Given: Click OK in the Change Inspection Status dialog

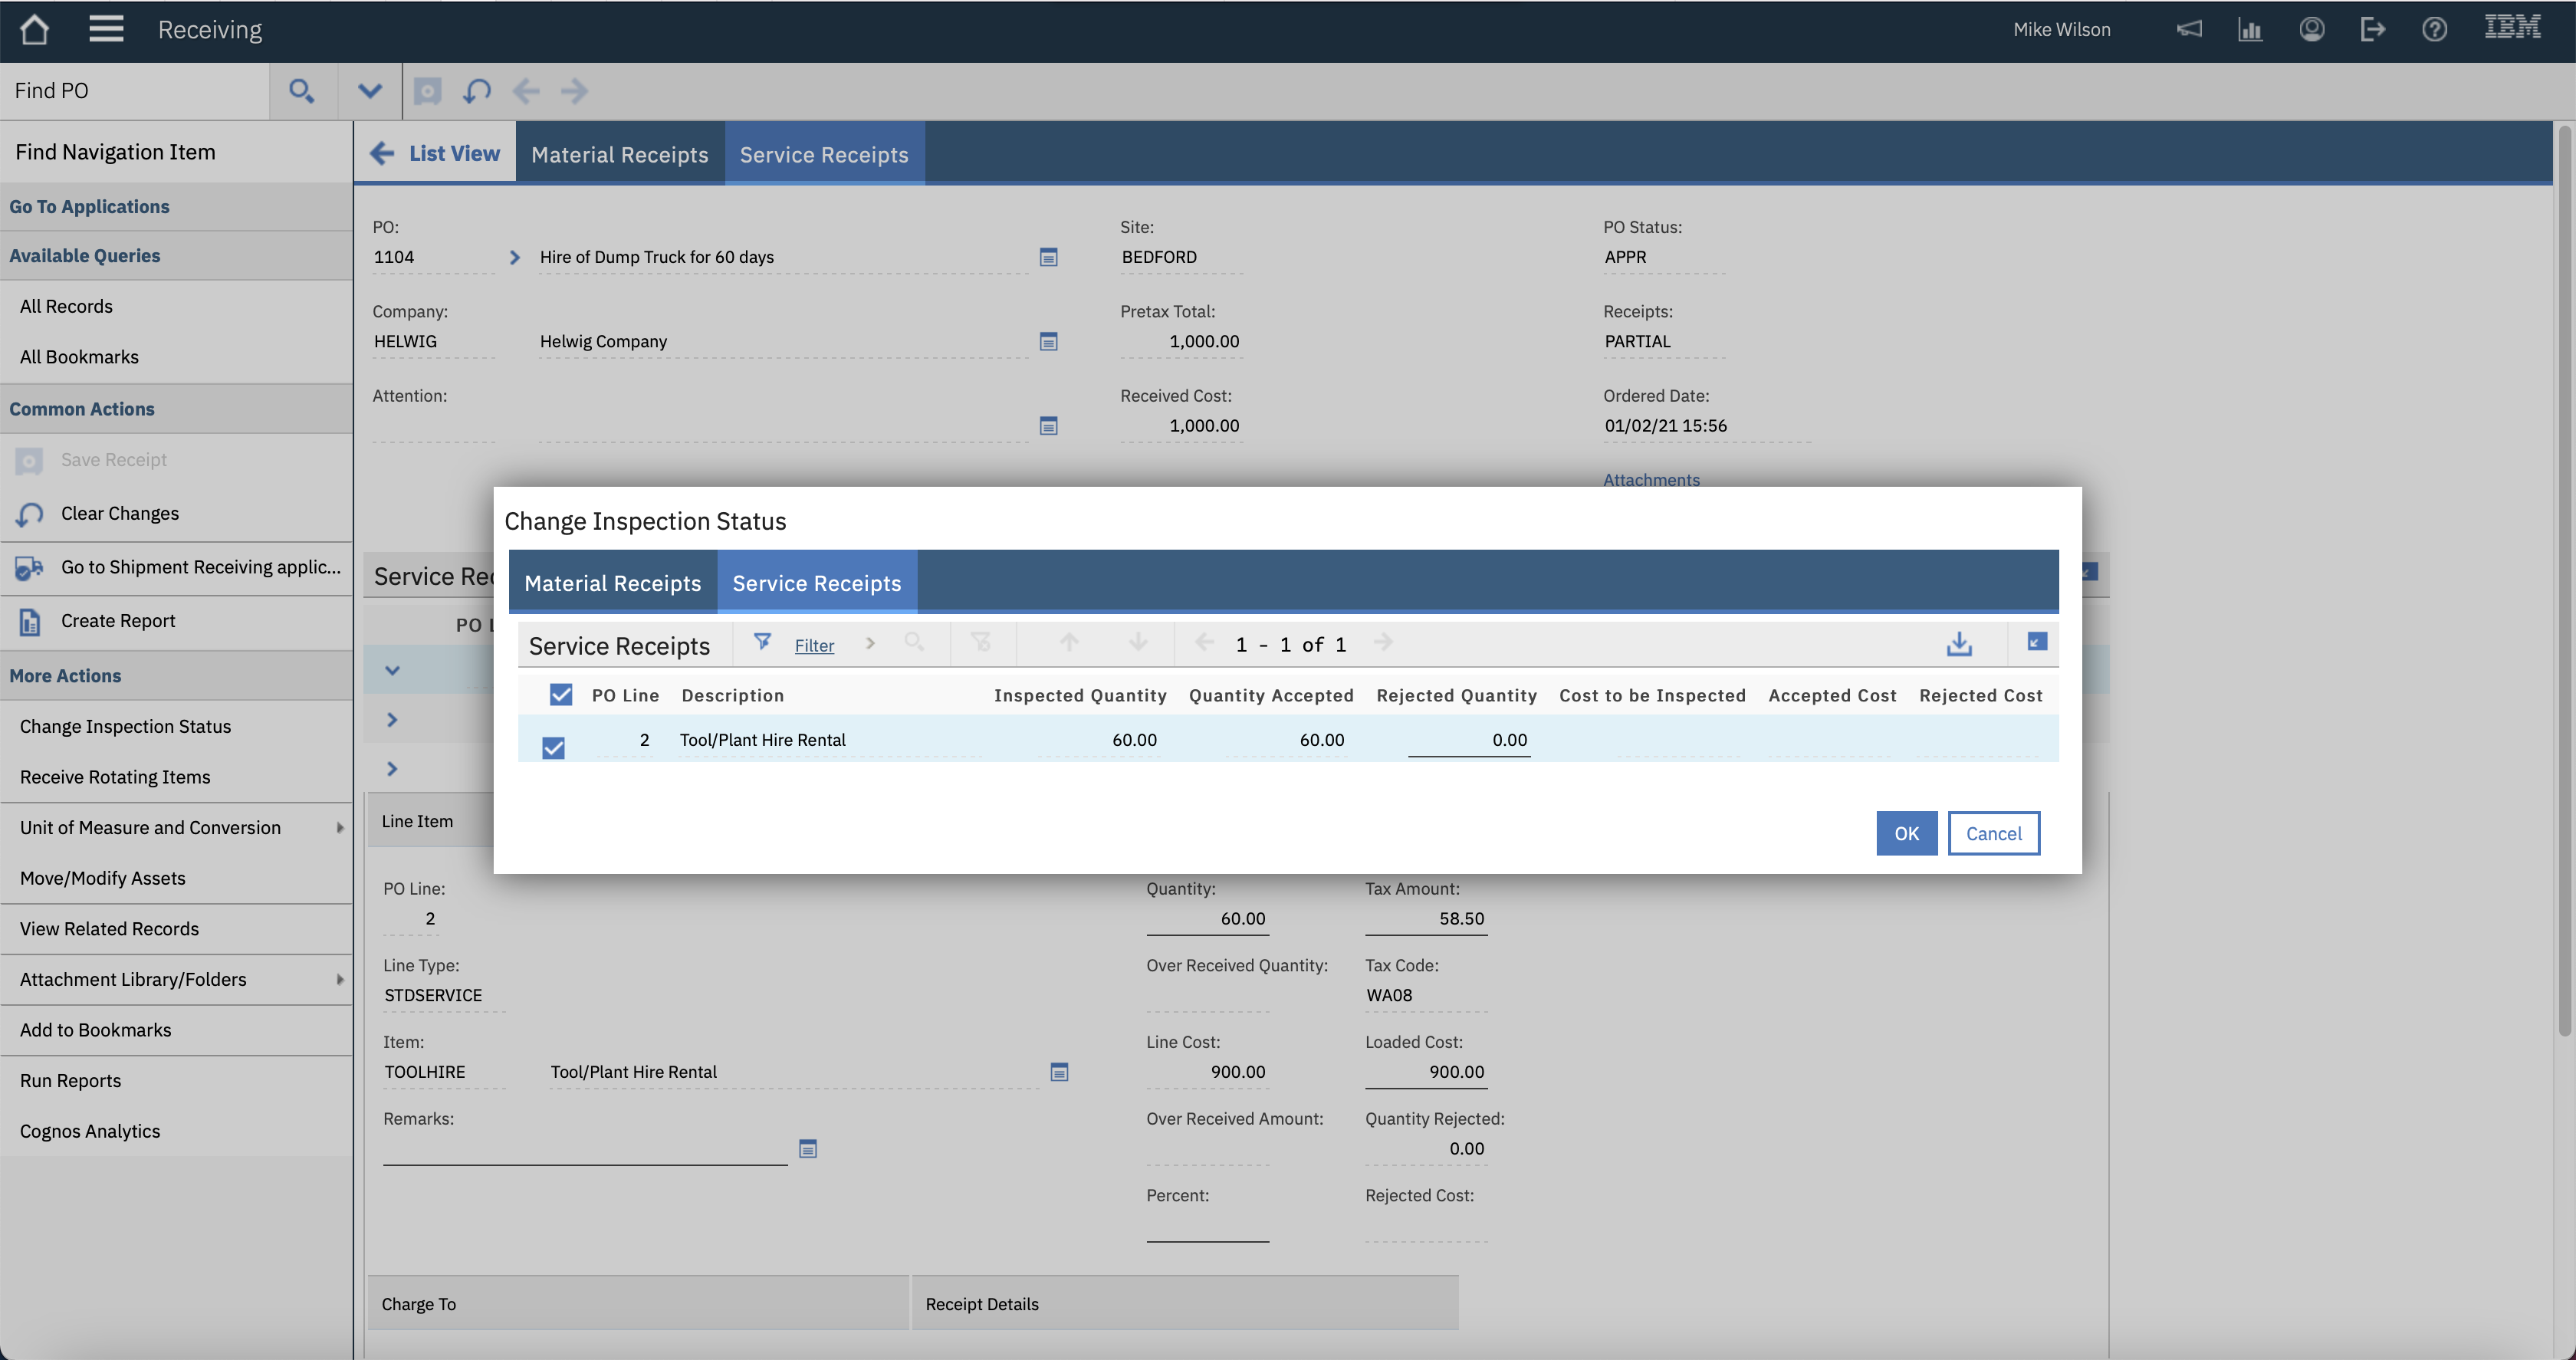Looking at the screenshot, I should [x=1906, y=833].
